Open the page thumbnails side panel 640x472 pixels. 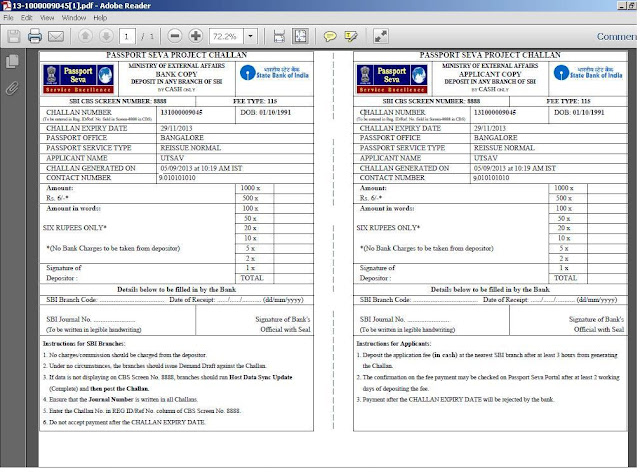12,61
